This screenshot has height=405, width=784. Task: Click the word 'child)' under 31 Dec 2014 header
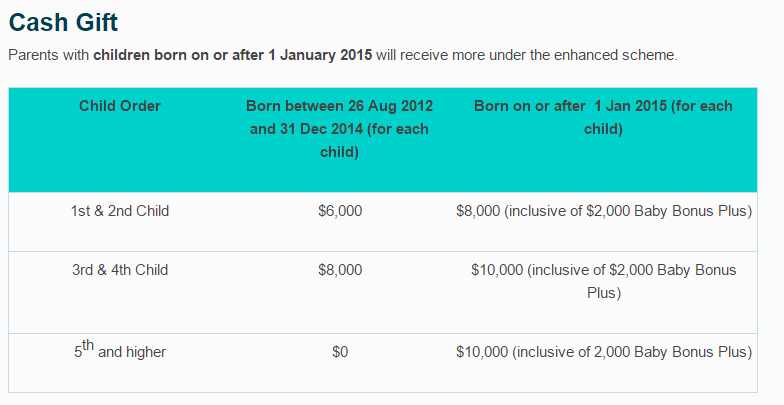click(340, 152)
